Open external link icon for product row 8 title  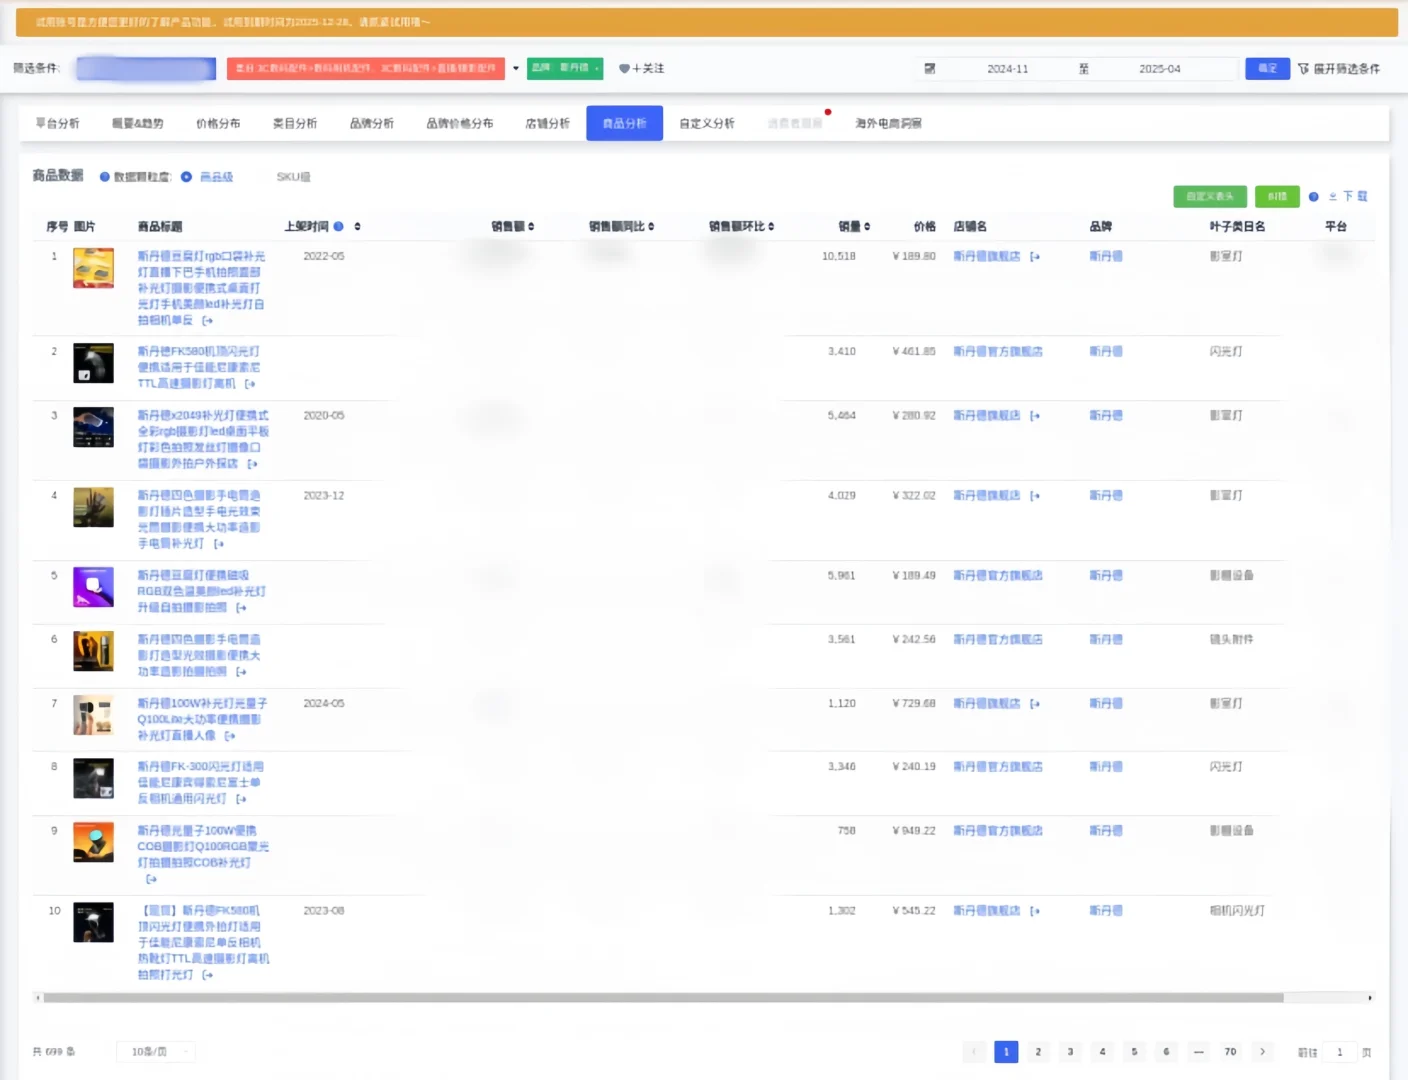point(241,799)
